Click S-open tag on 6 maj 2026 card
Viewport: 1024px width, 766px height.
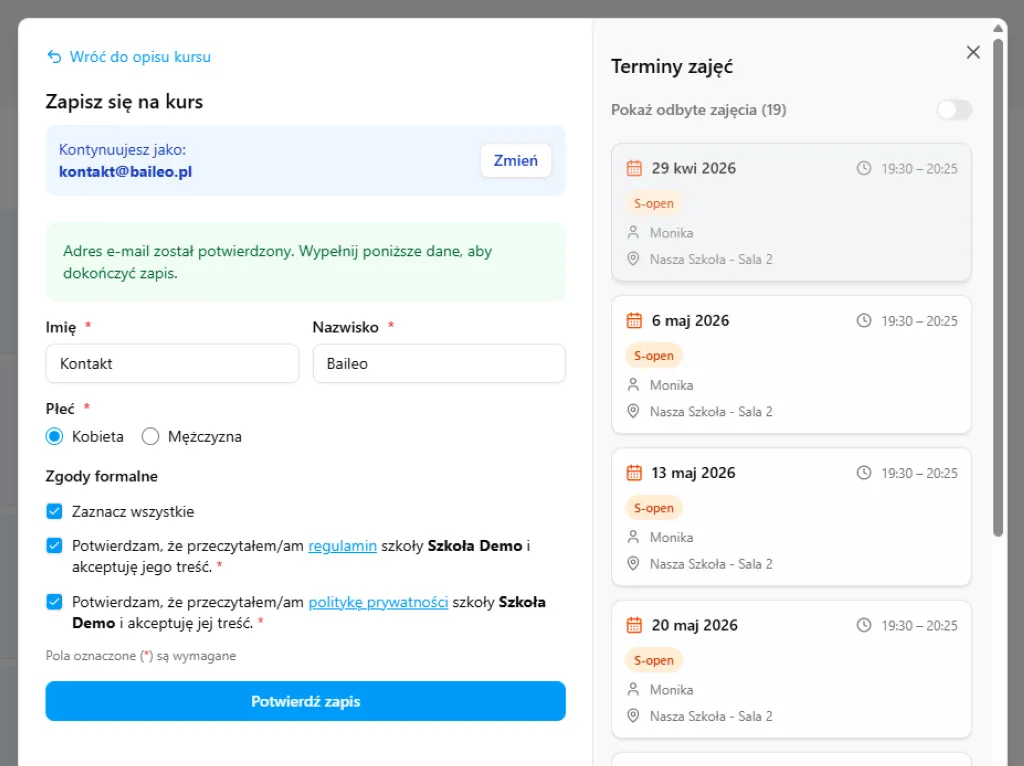(x=654, y=355)
